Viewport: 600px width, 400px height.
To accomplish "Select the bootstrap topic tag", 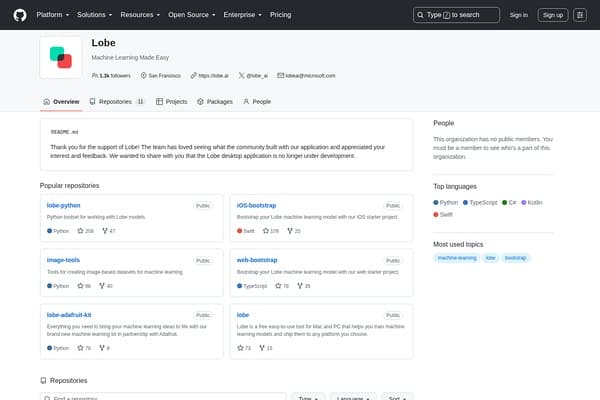I will [x=515, y=258].
